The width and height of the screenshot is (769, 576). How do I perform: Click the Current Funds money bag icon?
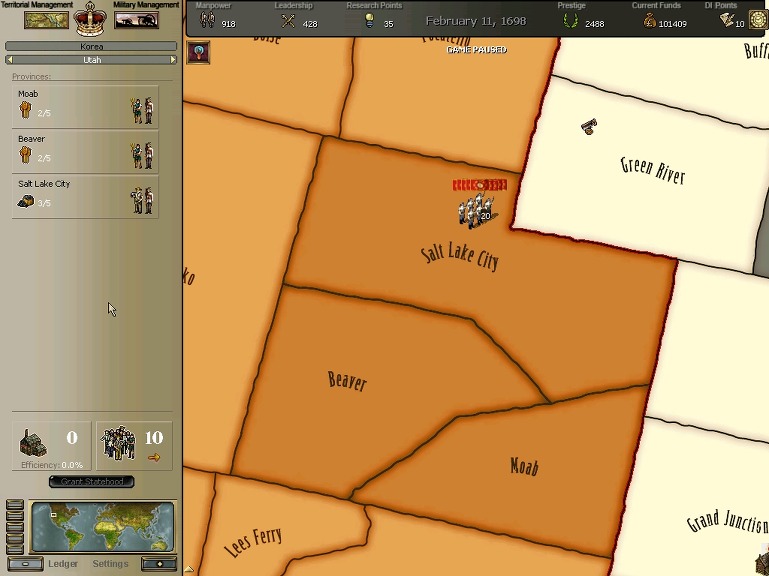(x=649, y=22)
